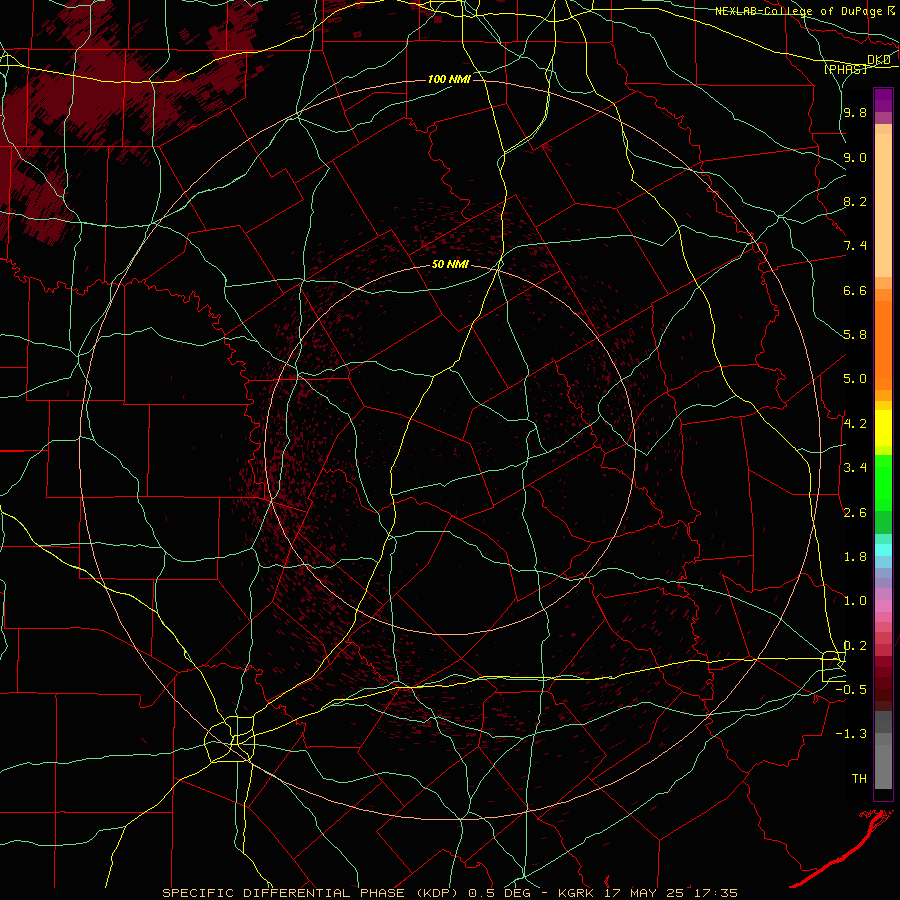Click the 3.4 color scale value
Screen dimensions: 900x900
coord(855,468)
